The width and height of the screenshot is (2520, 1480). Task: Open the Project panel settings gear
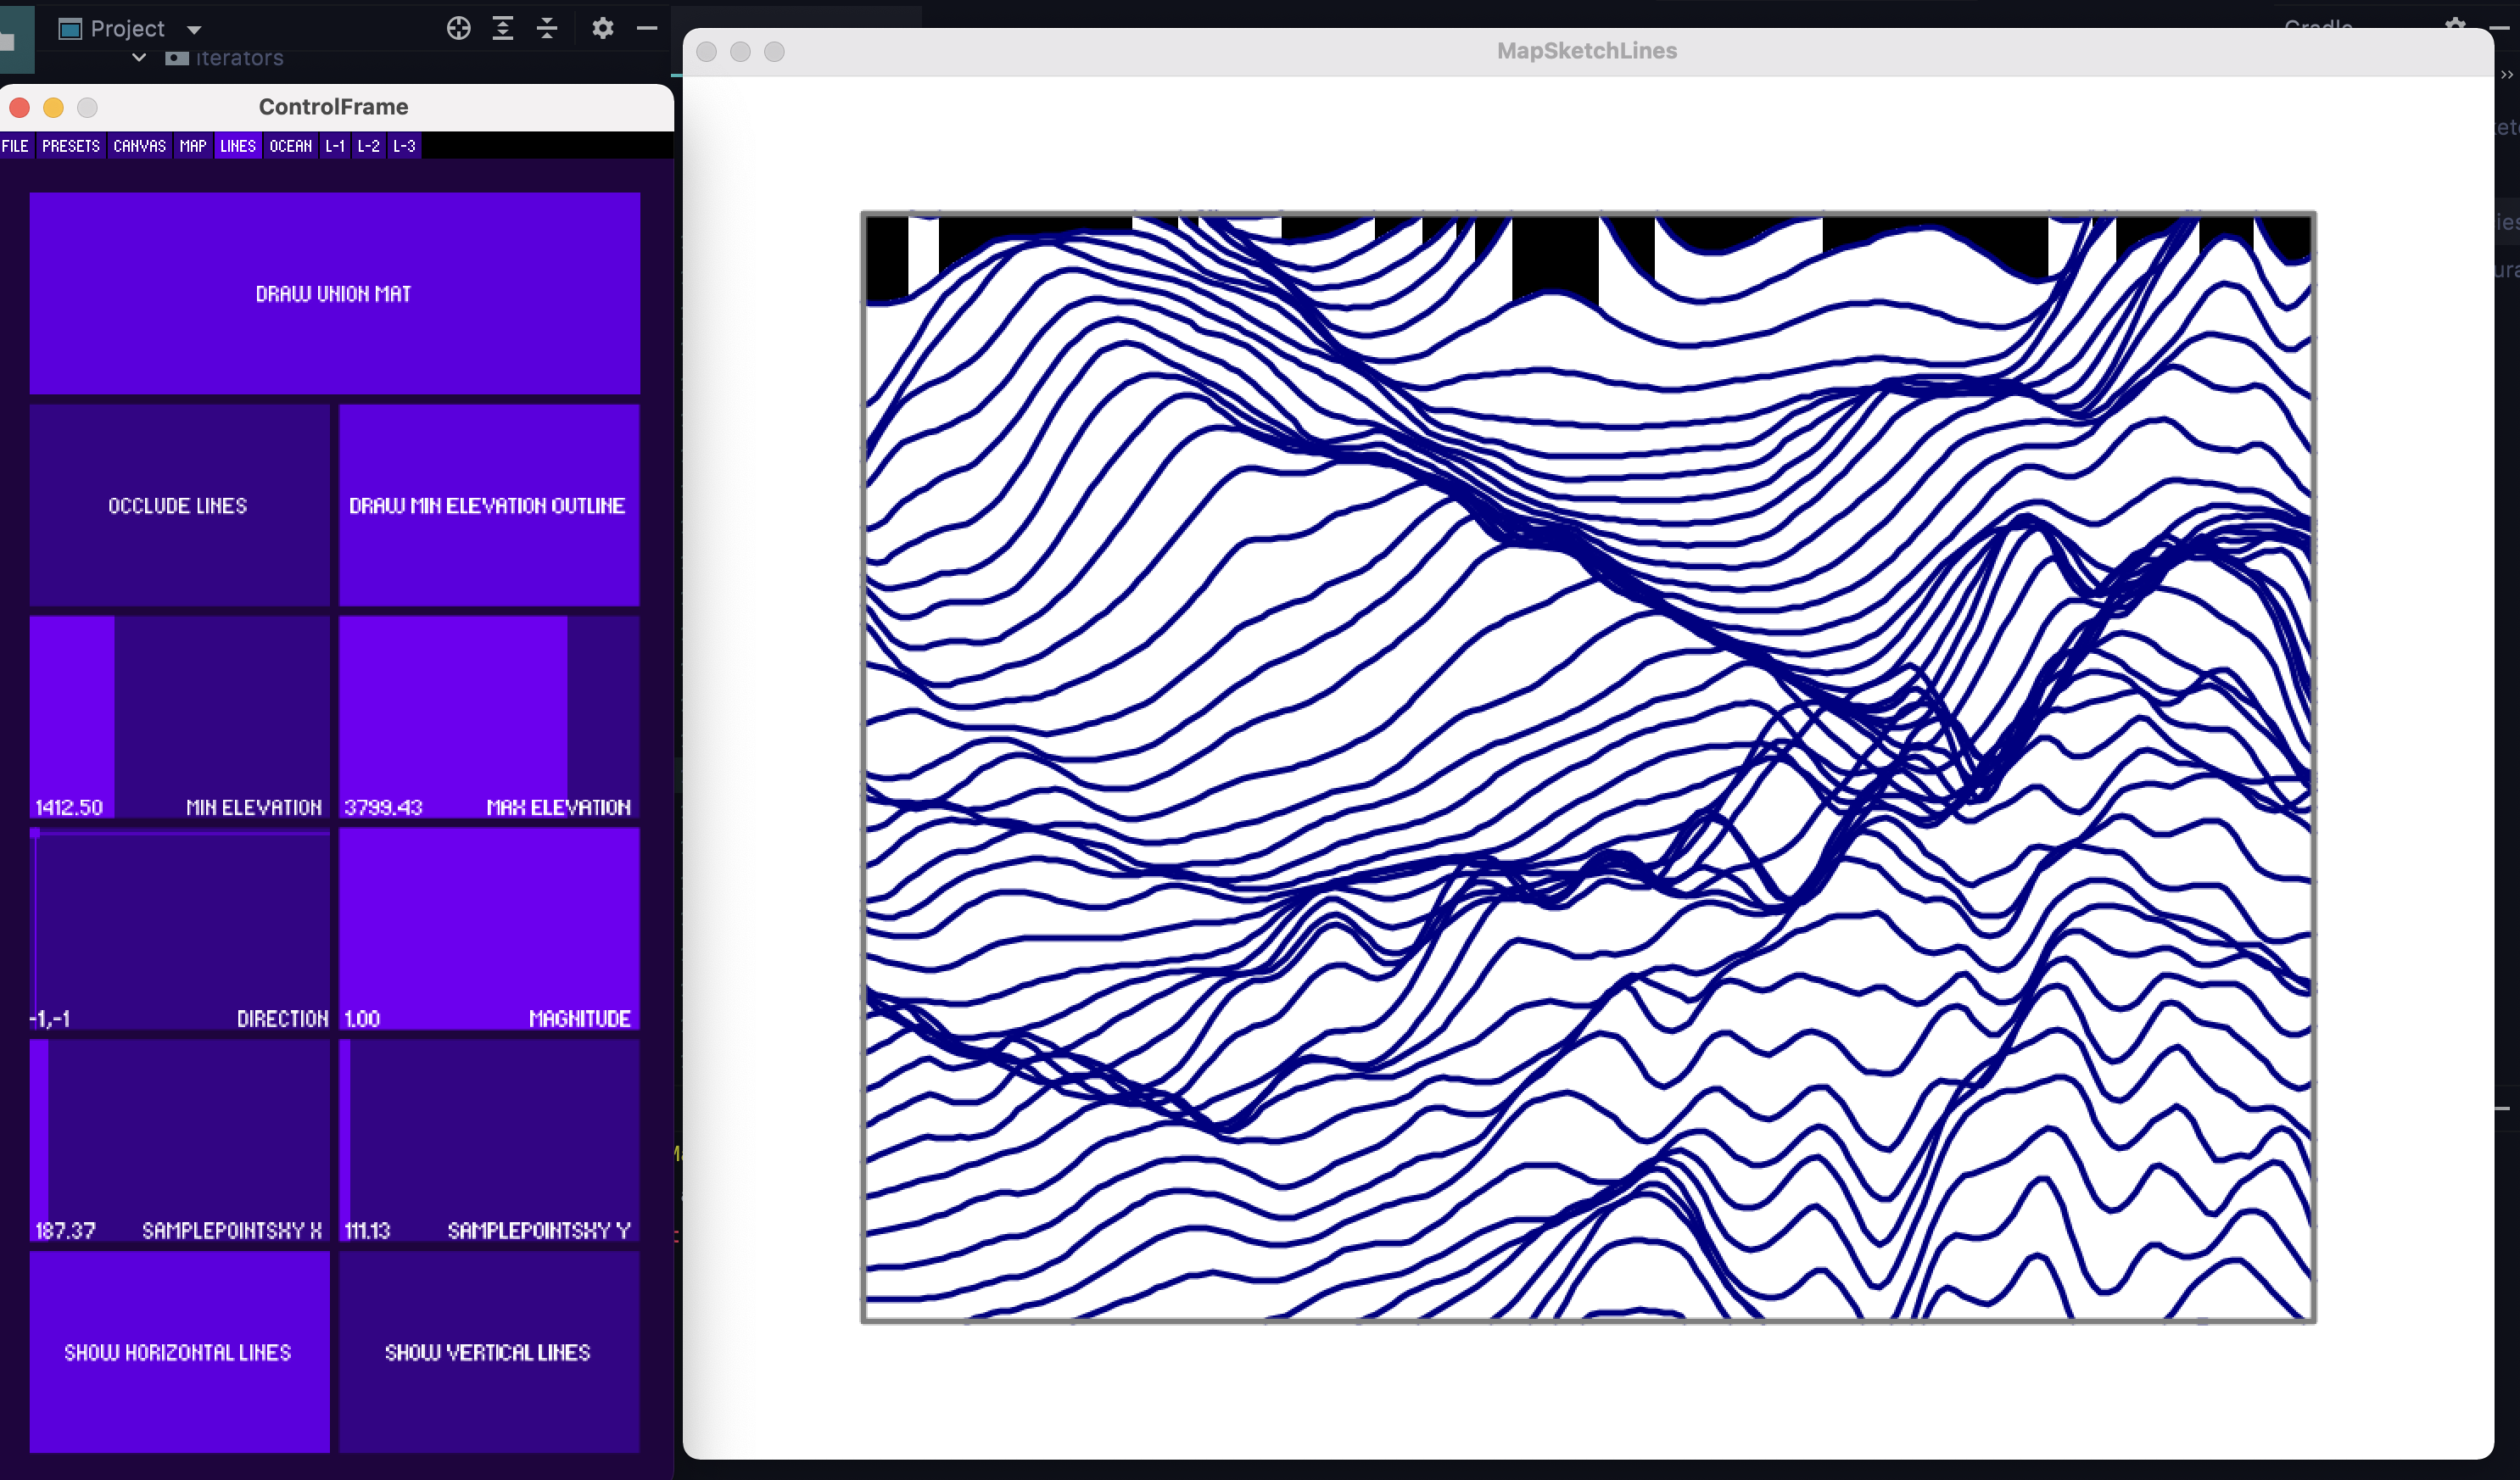[x=603, y=28]
